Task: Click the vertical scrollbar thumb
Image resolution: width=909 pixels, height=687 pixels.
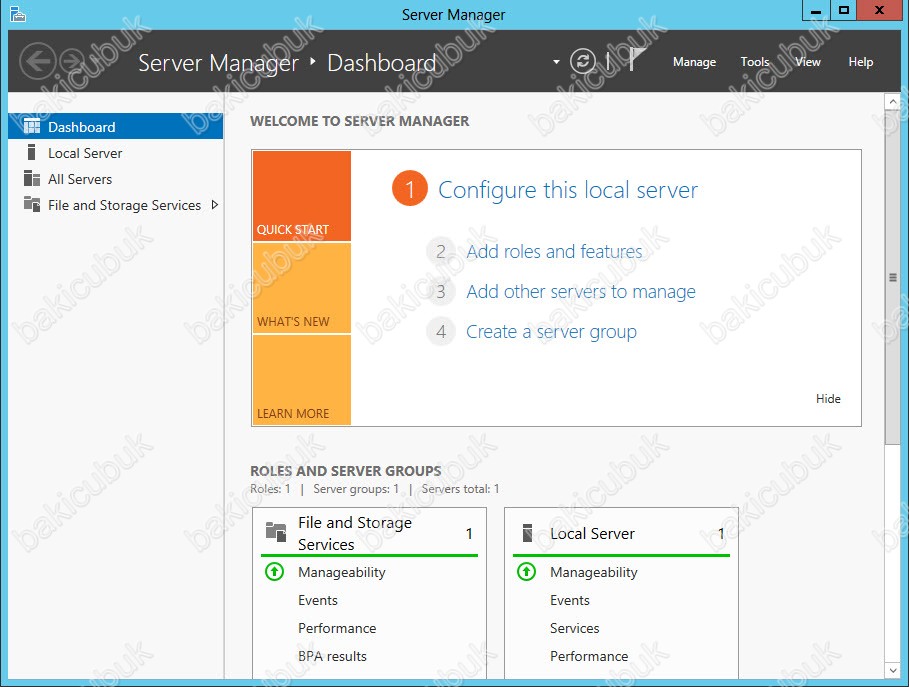Action: [x=893, y=278]
